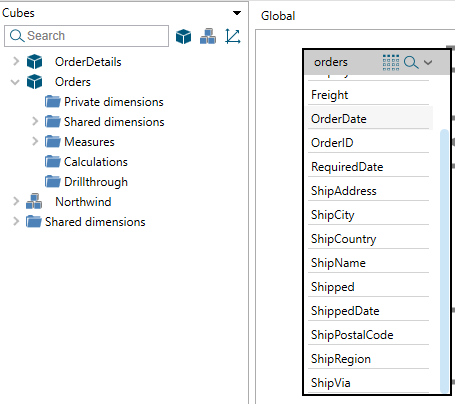
Task: Select Shared dimensions inside Orders cube
Action: 114,122
